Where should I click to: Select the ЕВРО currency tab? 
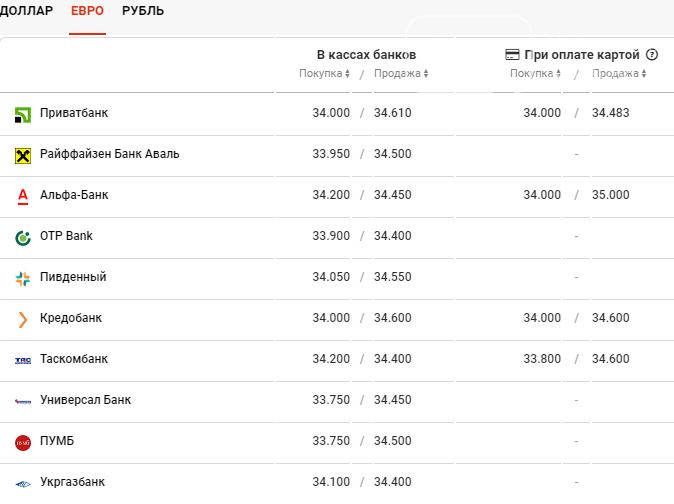(87, 11)
